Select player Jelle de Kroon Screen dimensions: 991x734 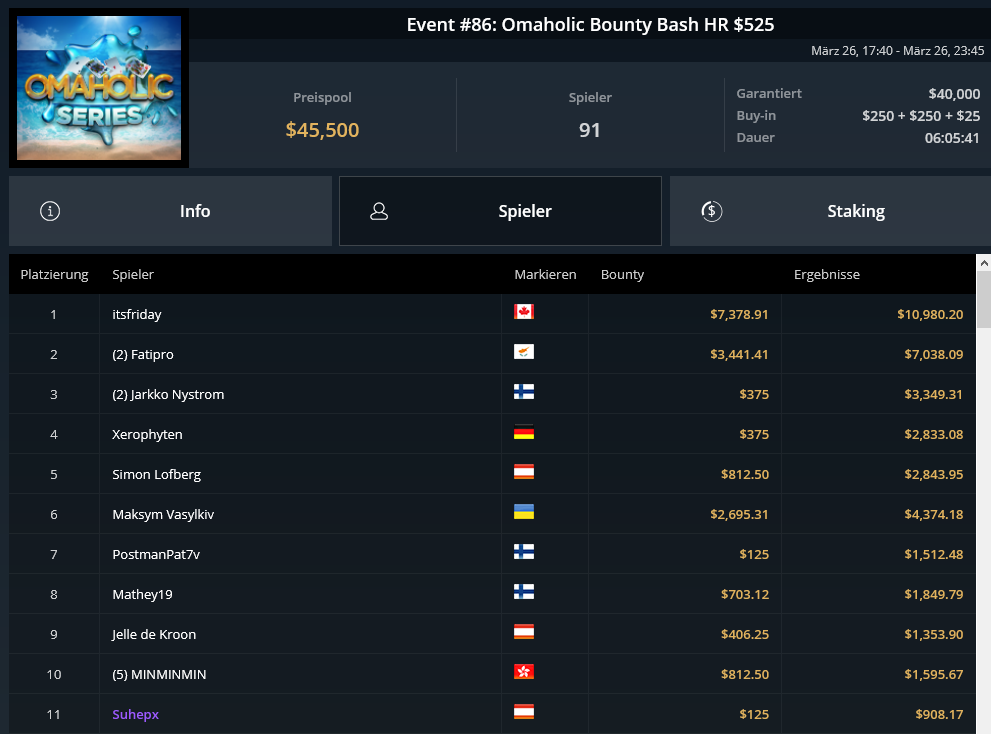[154, 634]
